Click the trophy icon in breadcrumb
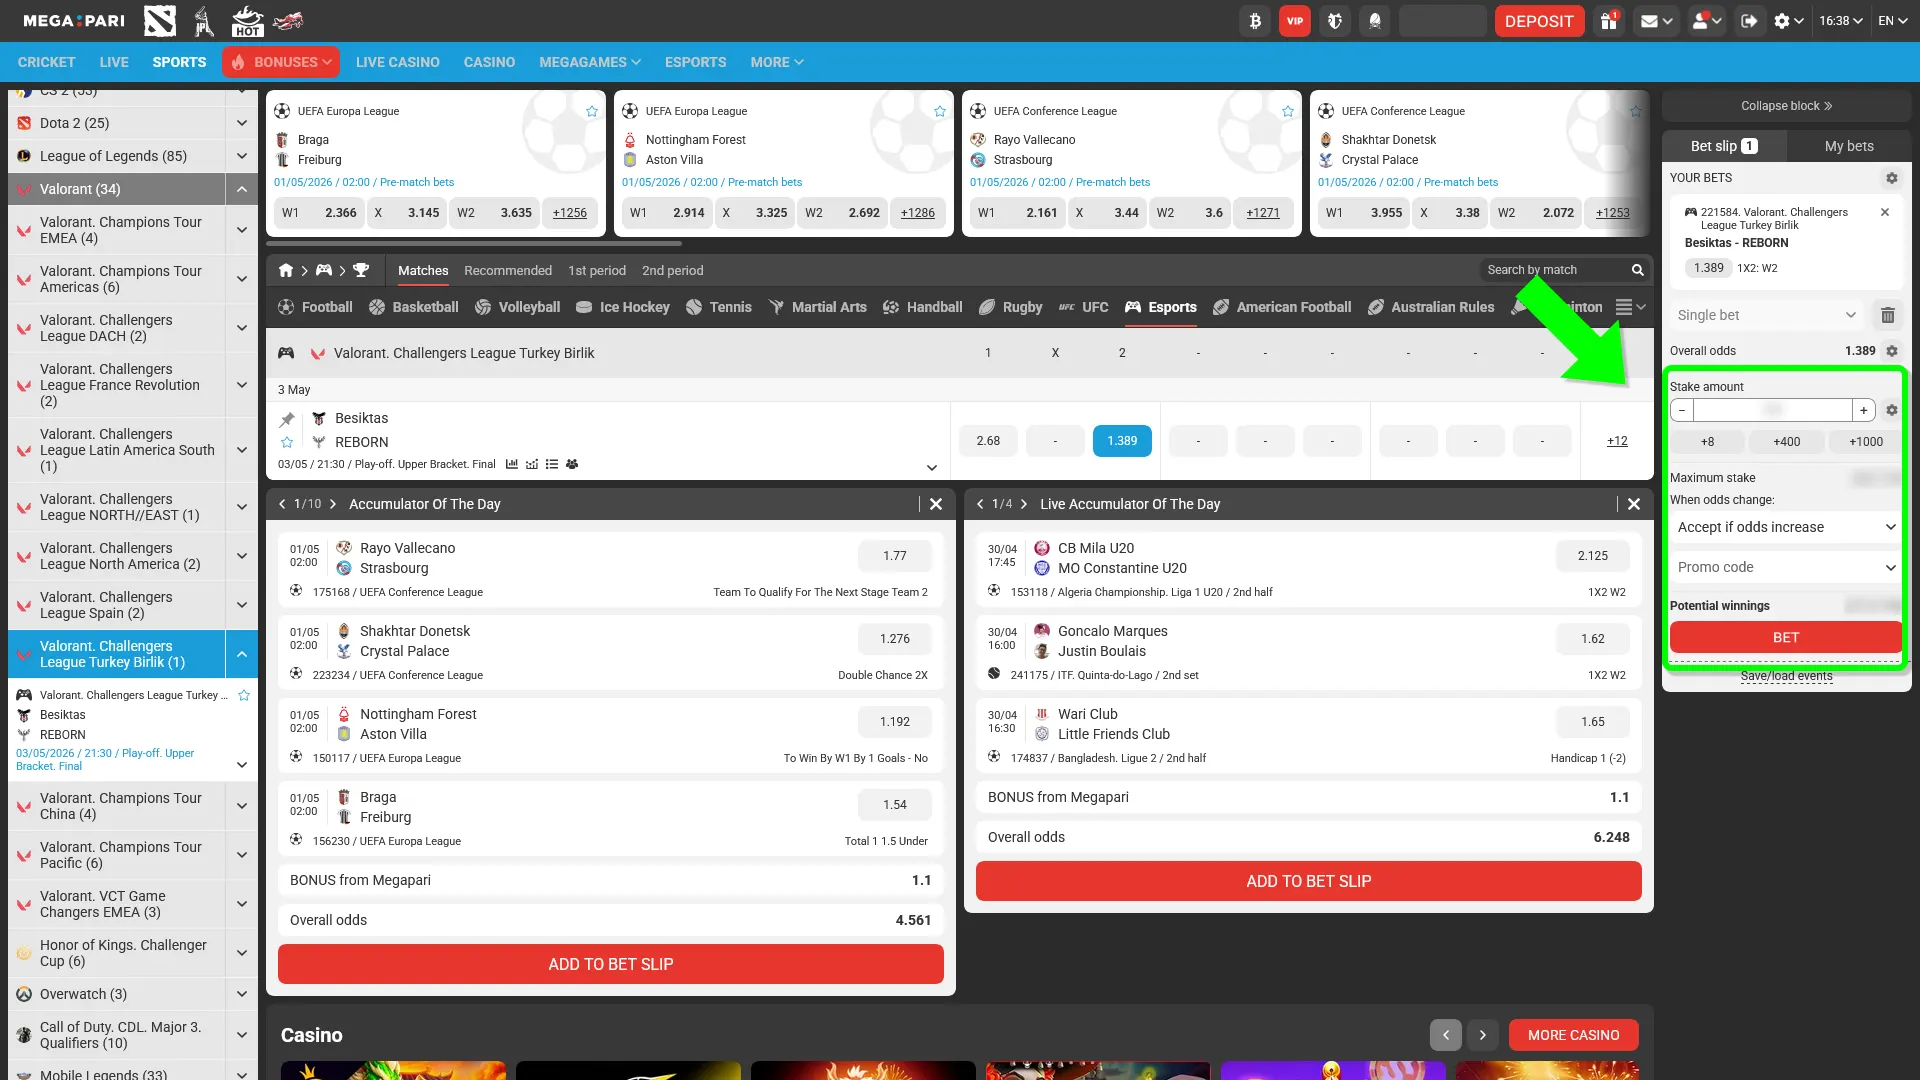Screen dimensions: 1920x1080 click(361, 270)
